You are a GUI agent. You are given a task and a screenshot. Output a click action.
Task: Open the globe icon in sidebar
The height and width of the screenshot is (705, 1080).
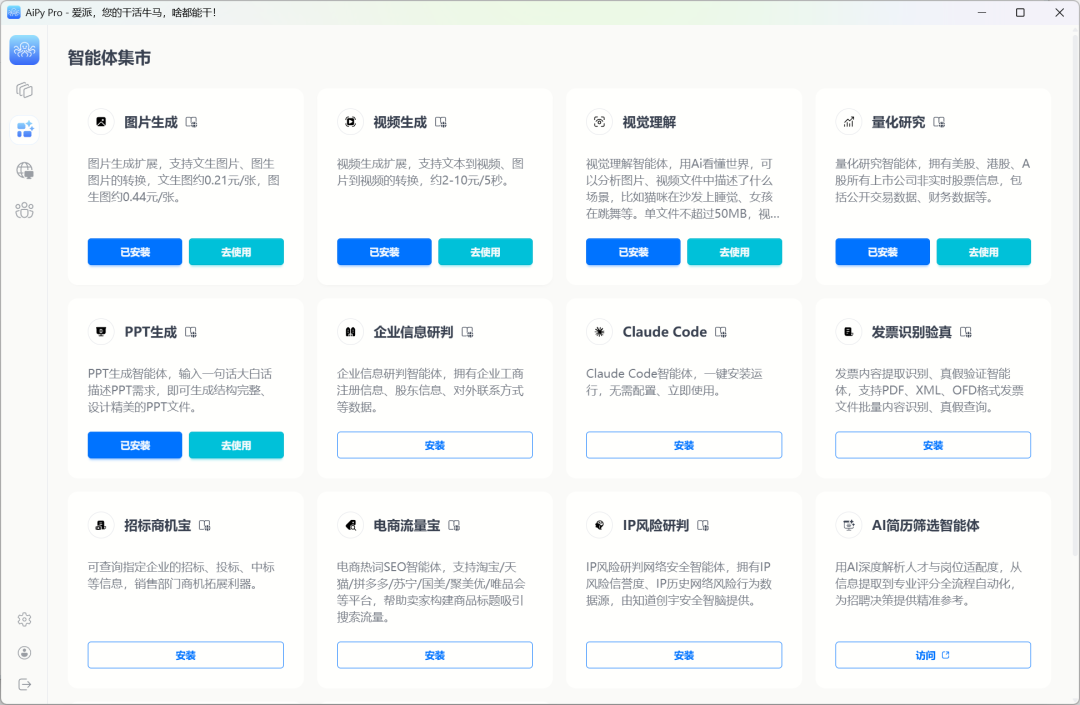coord(24,170)
